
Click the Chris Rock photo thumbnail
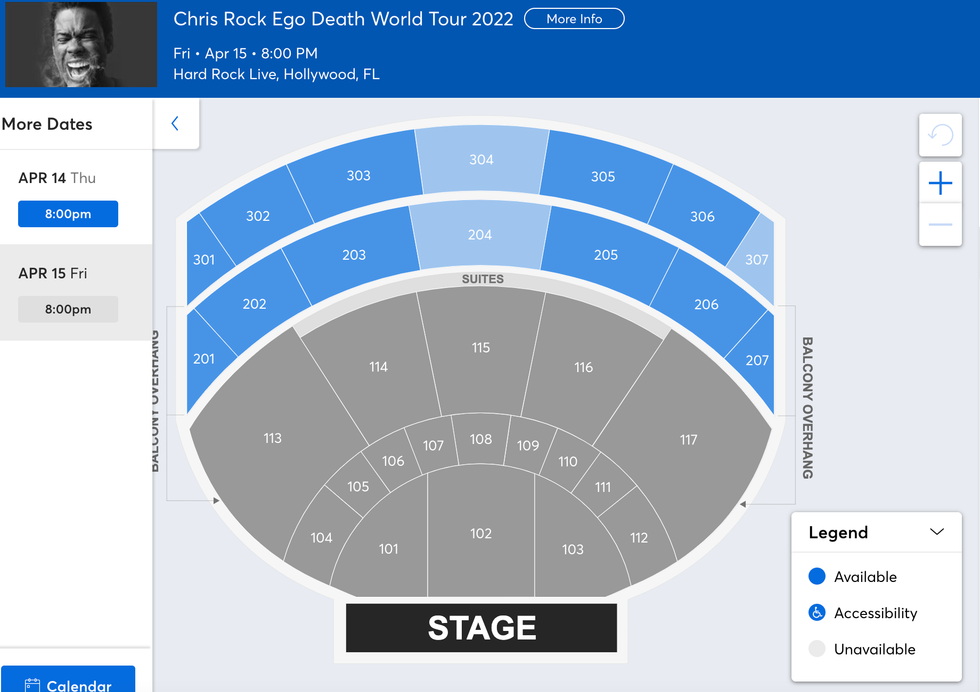click(x=80, y=44)
